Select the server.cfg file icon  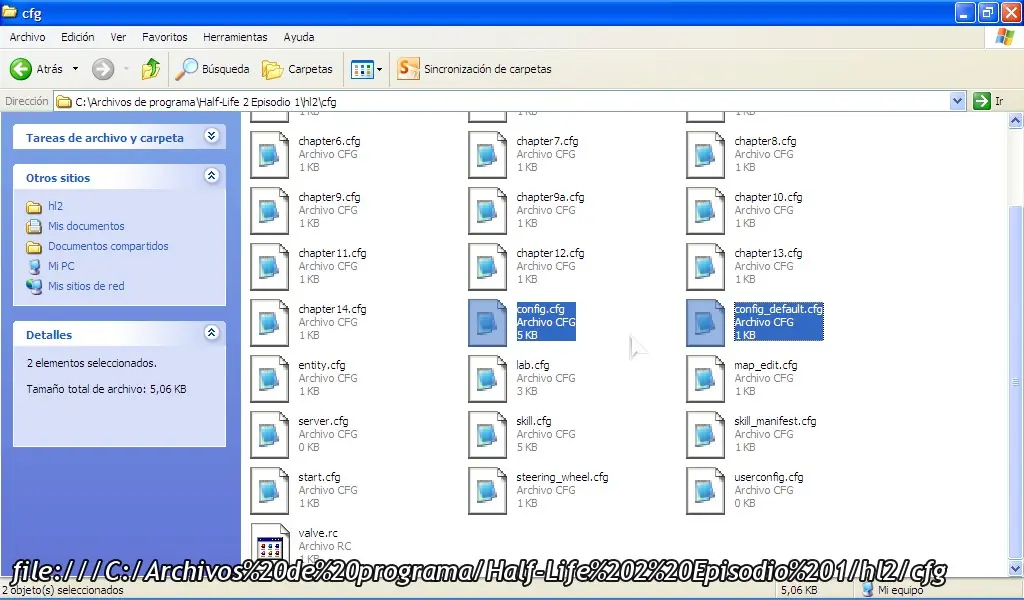coord(269,435)
